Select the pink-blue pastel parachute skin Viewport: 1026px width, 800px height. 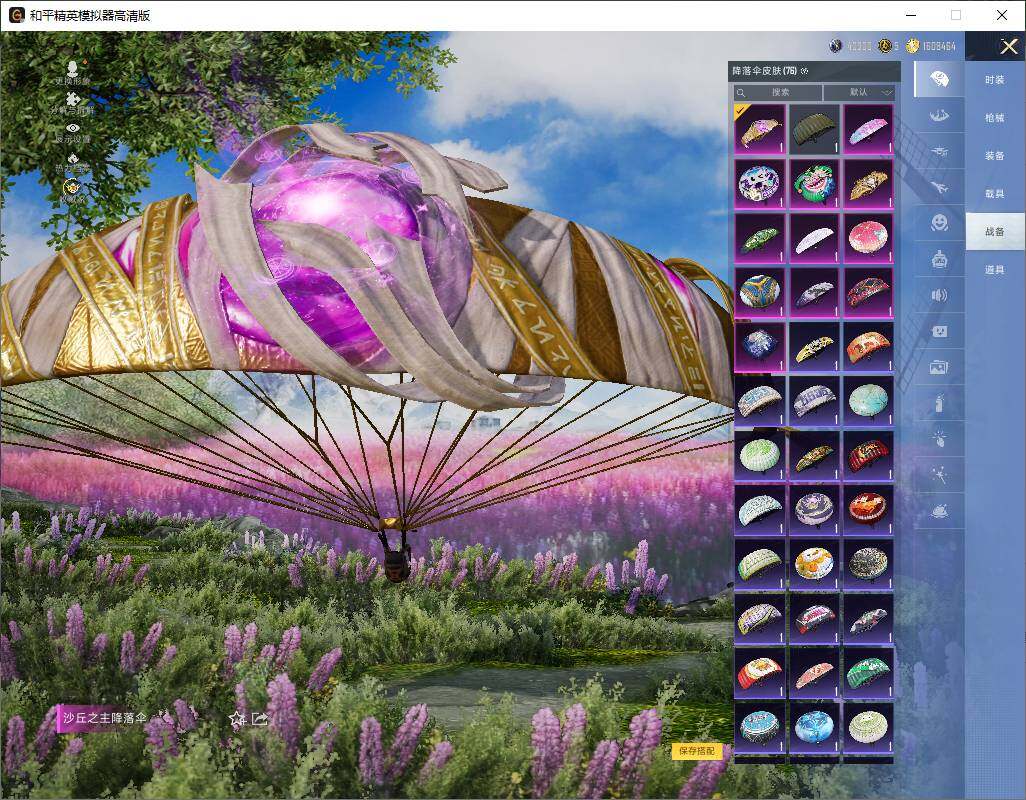pos(868,130)
